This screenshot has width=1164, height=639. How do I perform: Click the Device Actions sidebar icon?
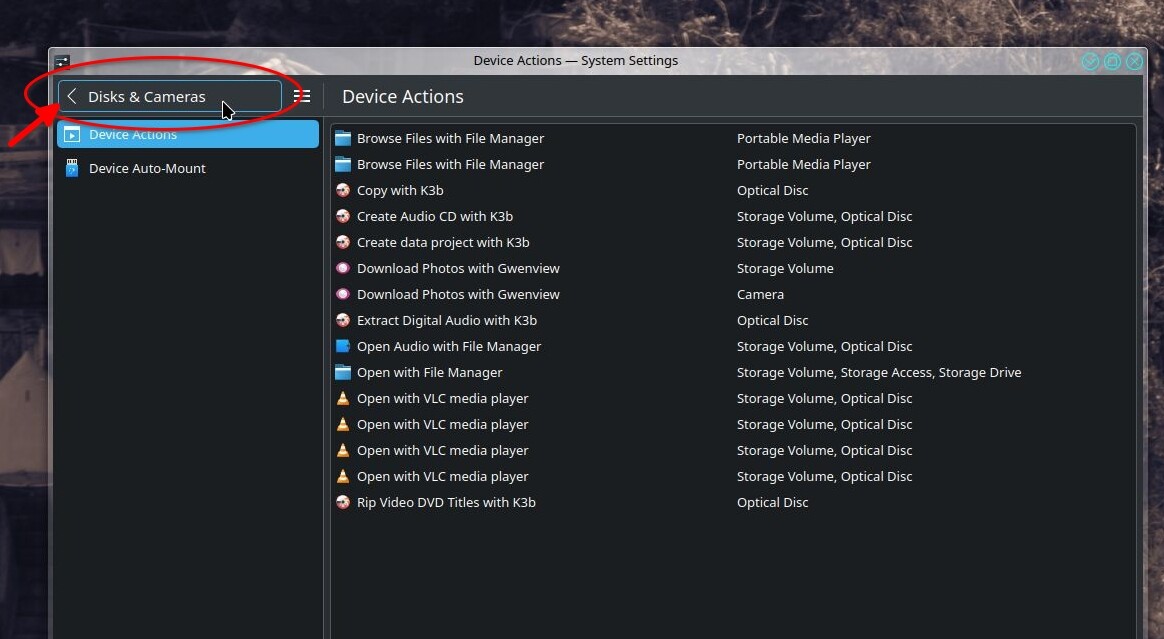click(x=72, y=134)
